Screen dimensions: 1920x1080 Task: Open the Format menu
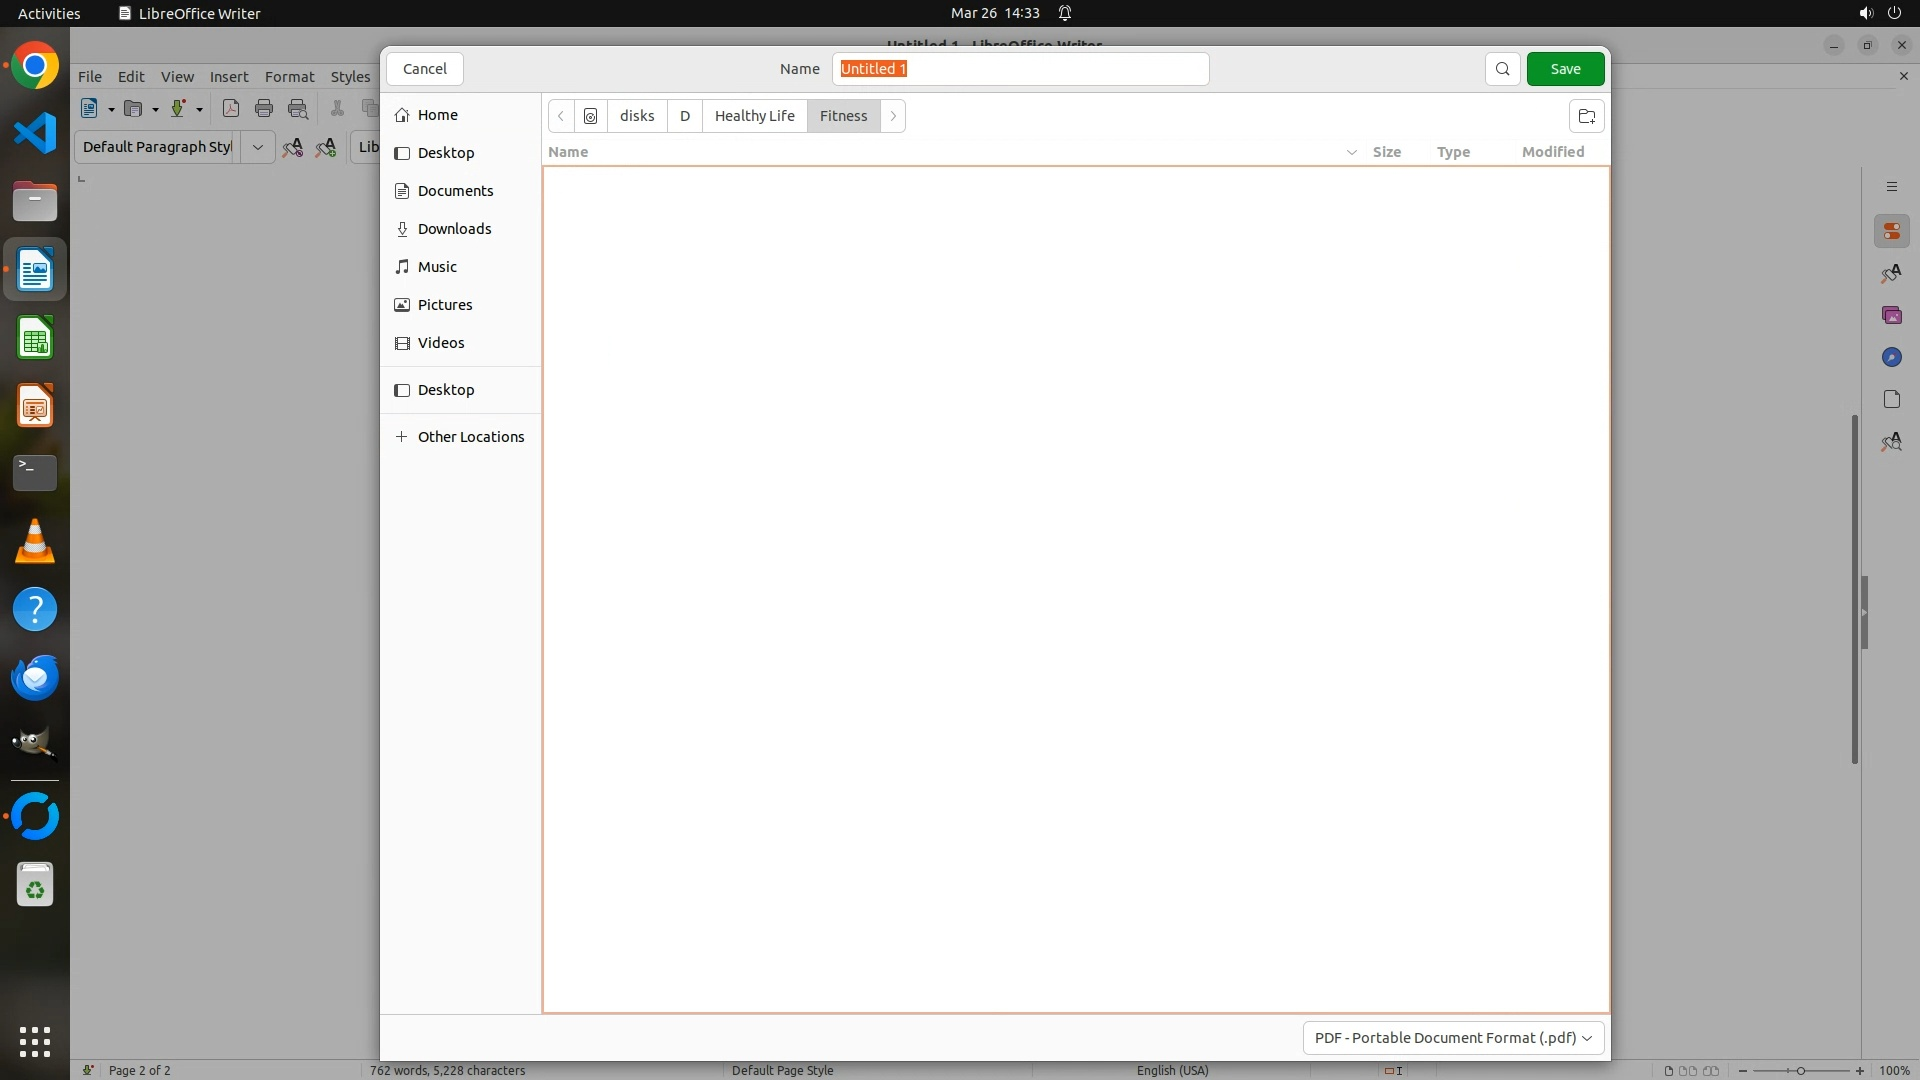(x=289, y=77)
